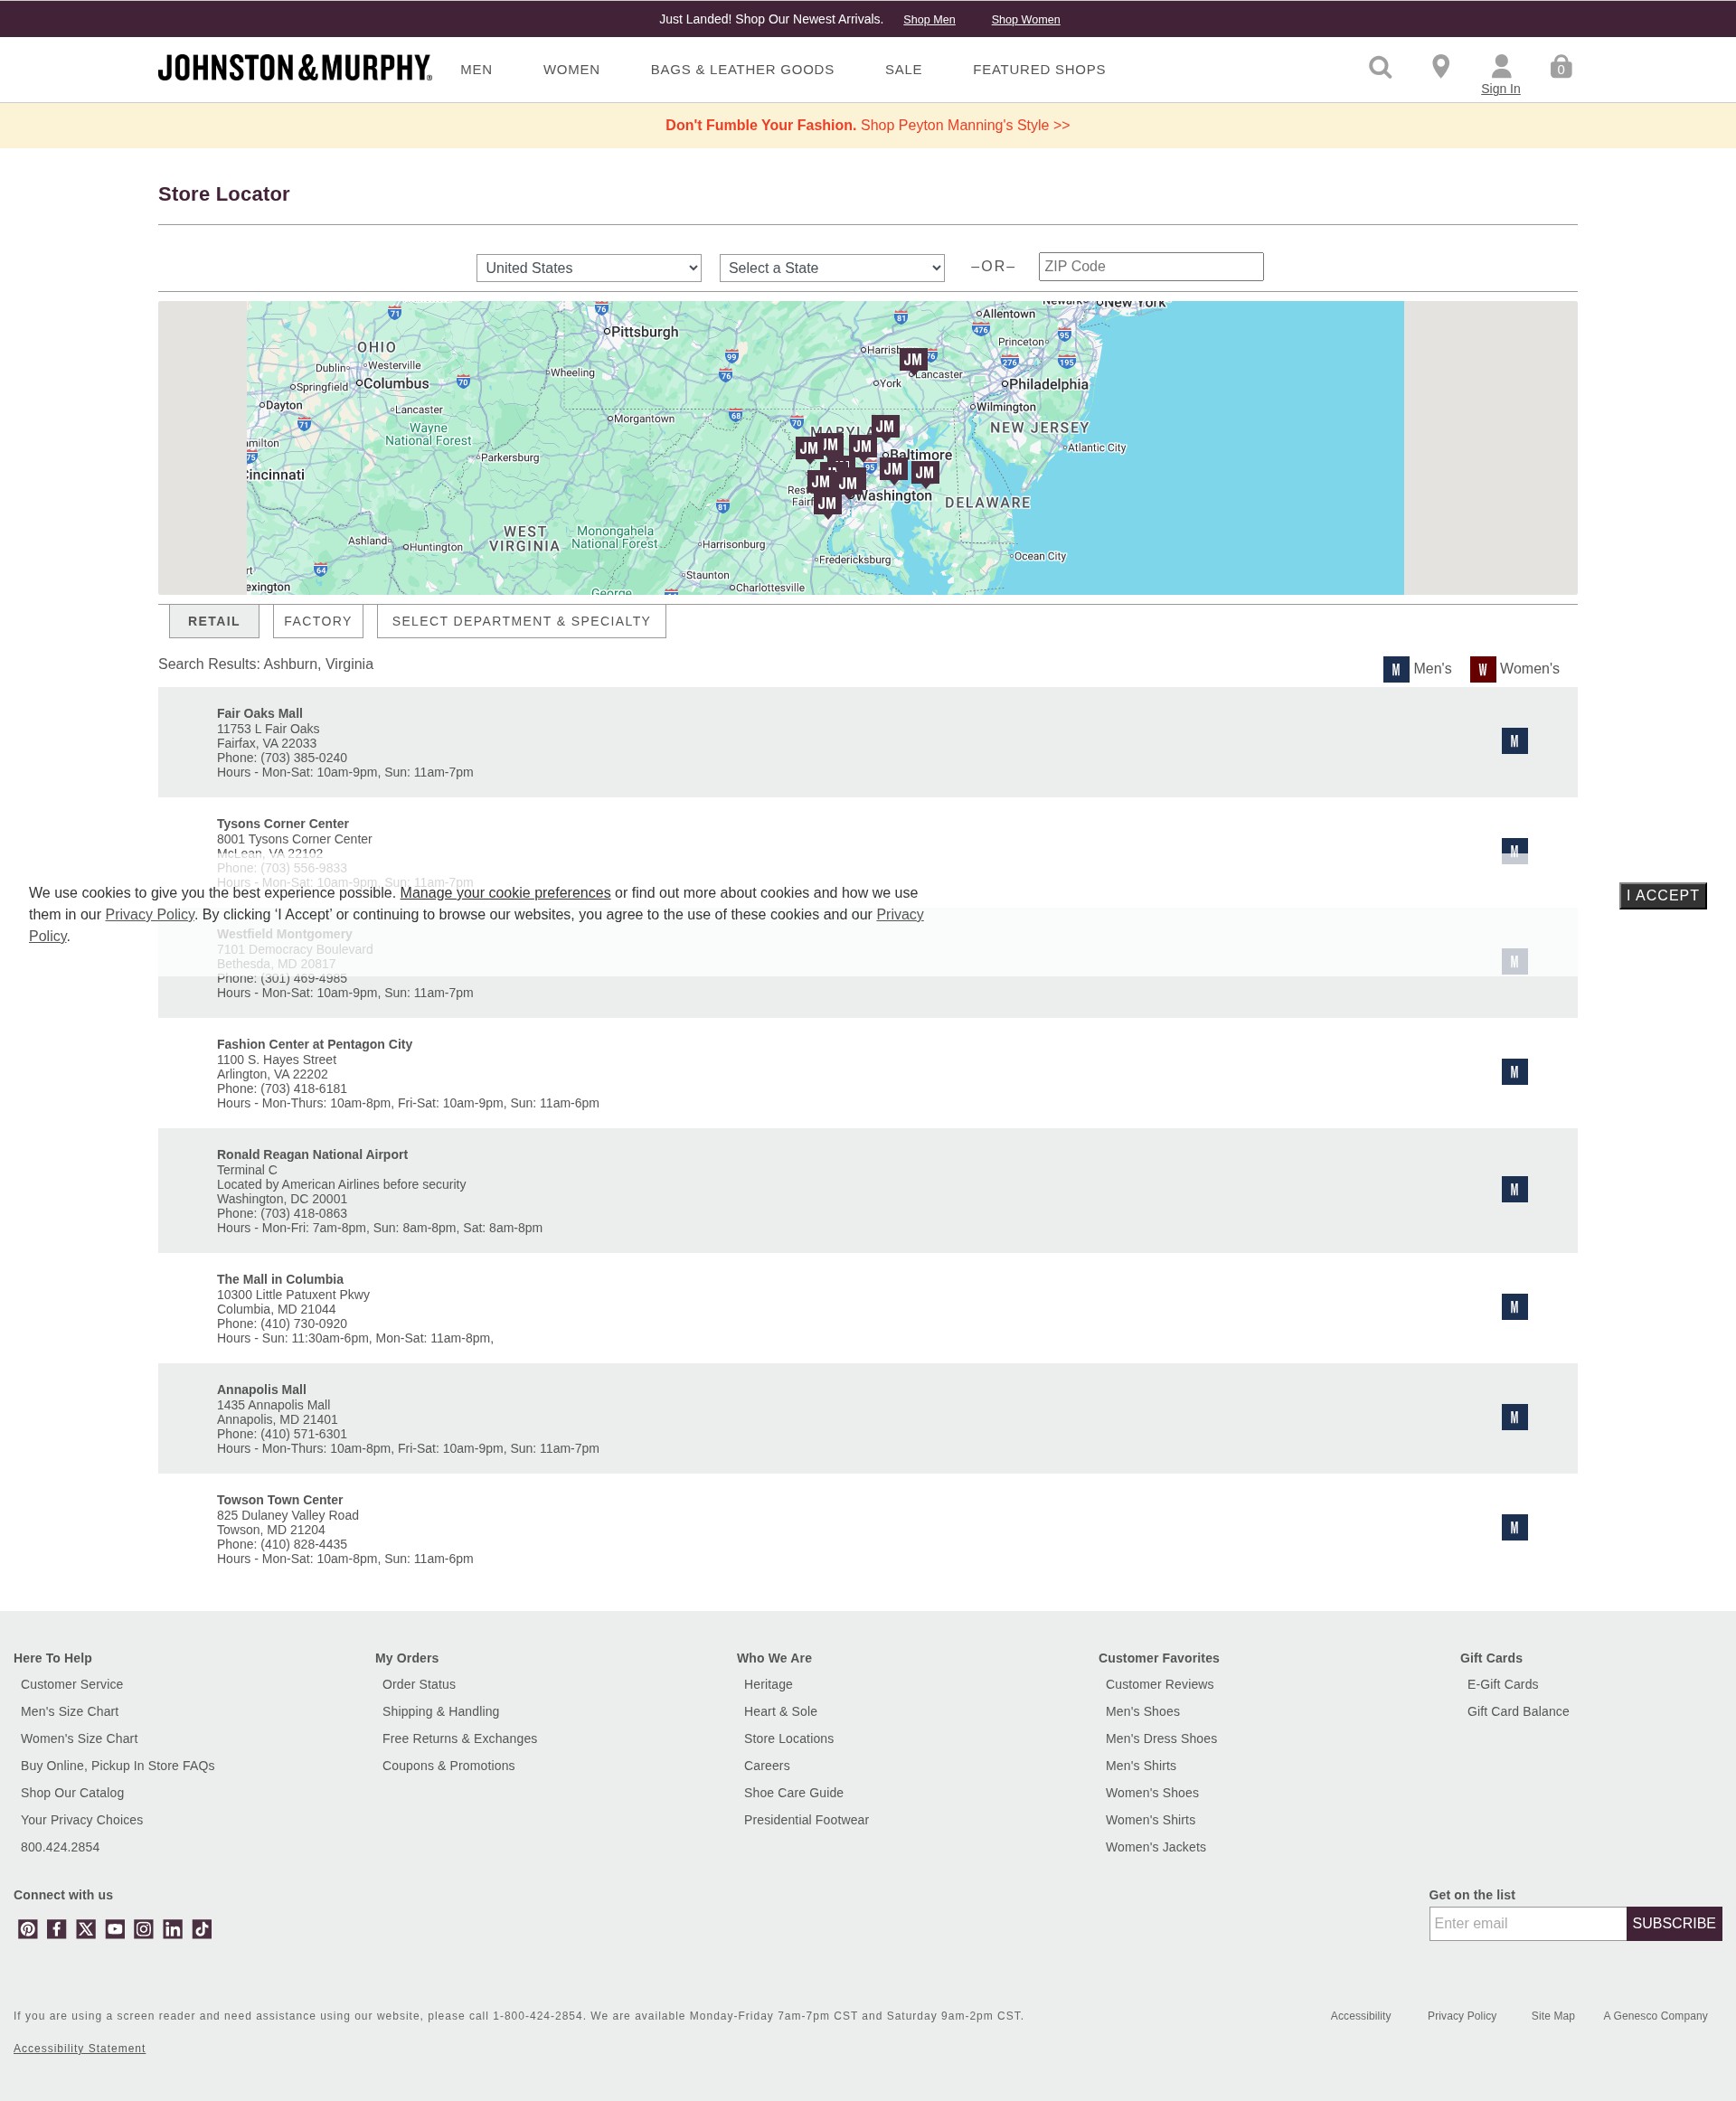Click the SUBSCRIBE button

coord(1673,1923)
